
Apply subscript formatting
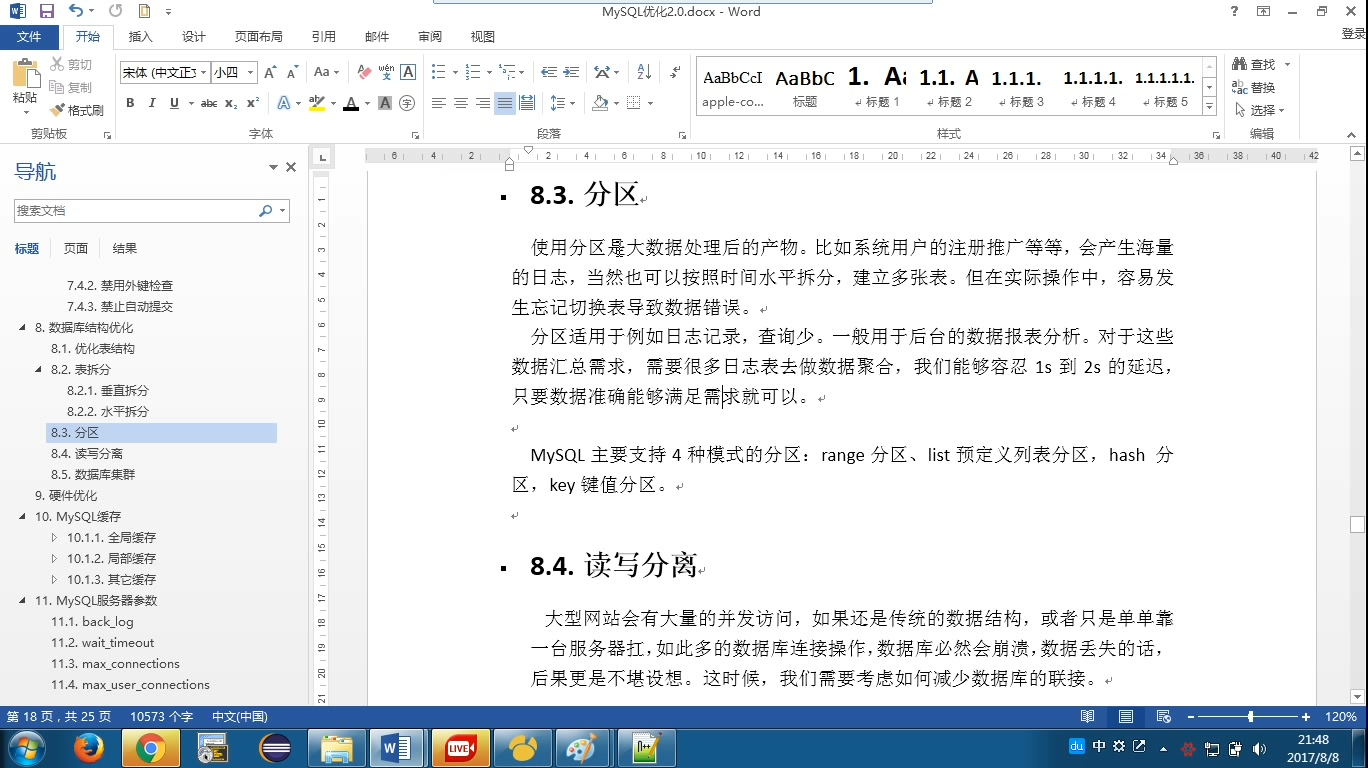[231, 103]
